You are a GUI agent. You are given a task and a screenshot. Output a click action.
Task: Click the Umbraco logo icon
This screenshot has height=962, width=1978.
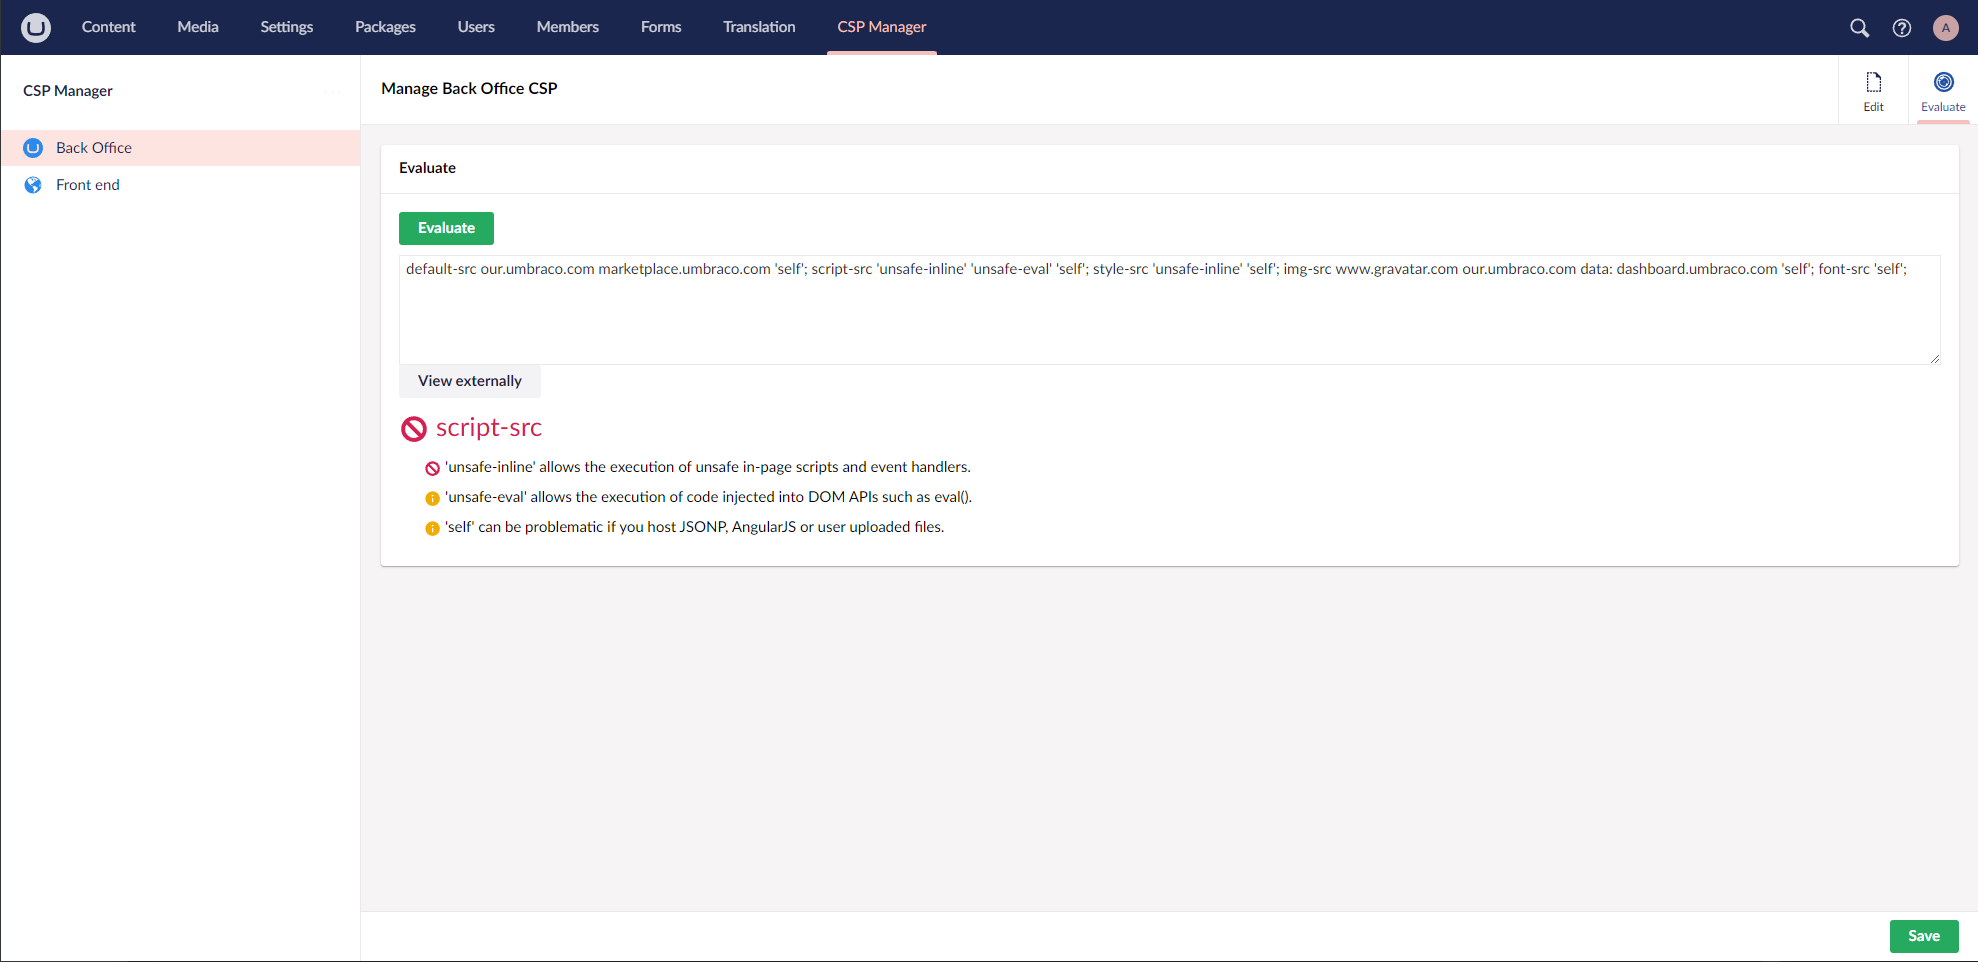click(x=36, y=27)
